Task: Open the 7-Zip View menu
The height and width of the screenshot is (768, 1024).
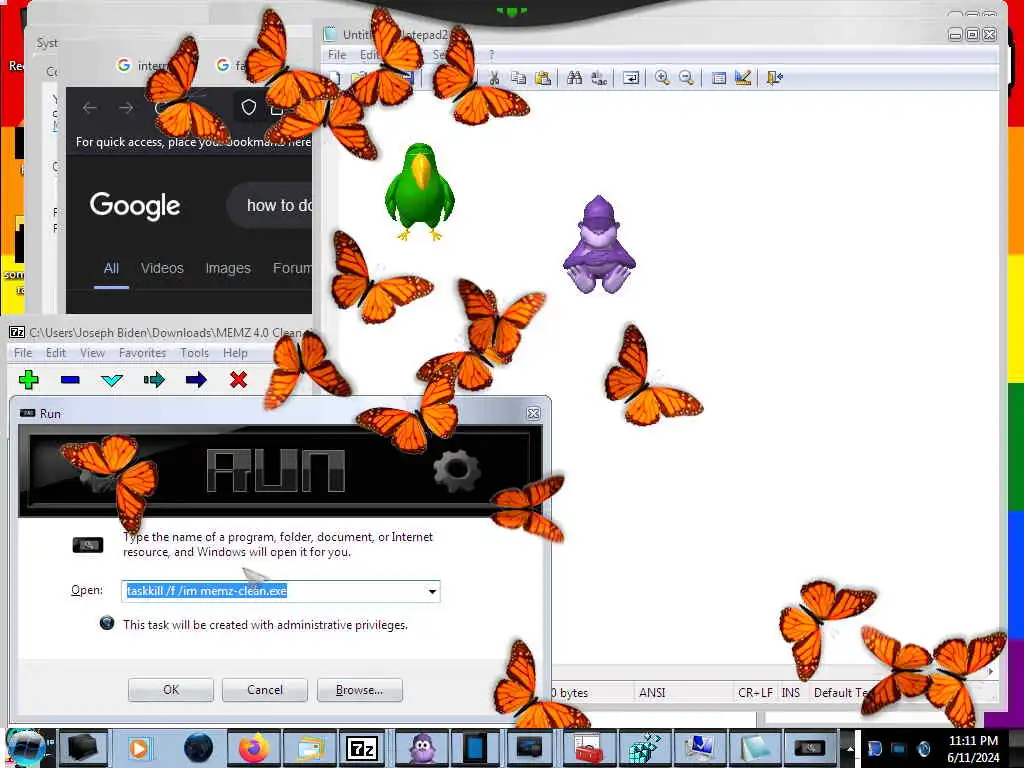Action: [93, 353]
